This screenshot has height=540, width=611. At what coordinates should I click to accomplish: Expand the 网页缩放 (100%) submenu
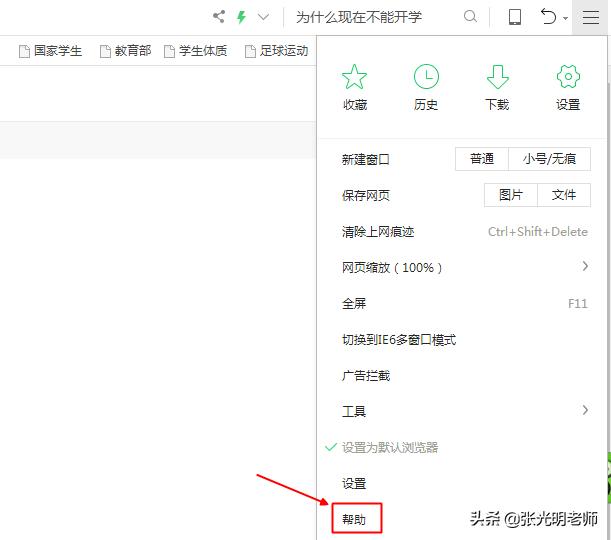coord(464,267)
